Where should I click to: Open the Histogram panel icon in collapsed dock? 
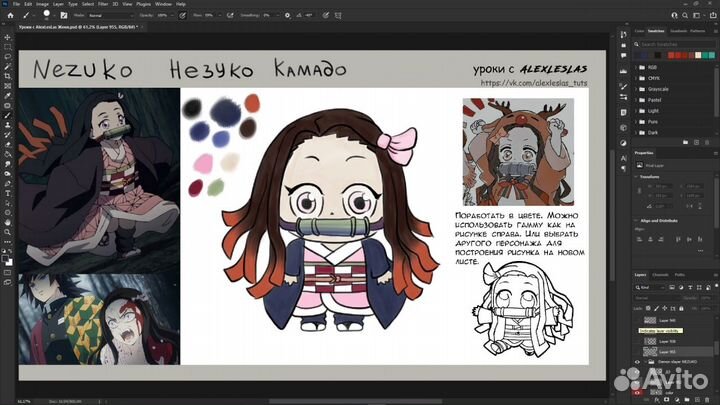[x=623, y=71]
